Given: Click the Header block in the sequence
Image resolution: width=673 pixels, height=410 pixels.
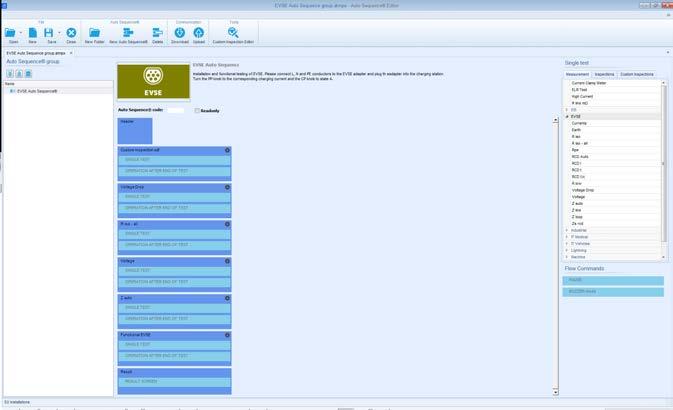Looking at the screenshot, I should (x=135, y=131).
